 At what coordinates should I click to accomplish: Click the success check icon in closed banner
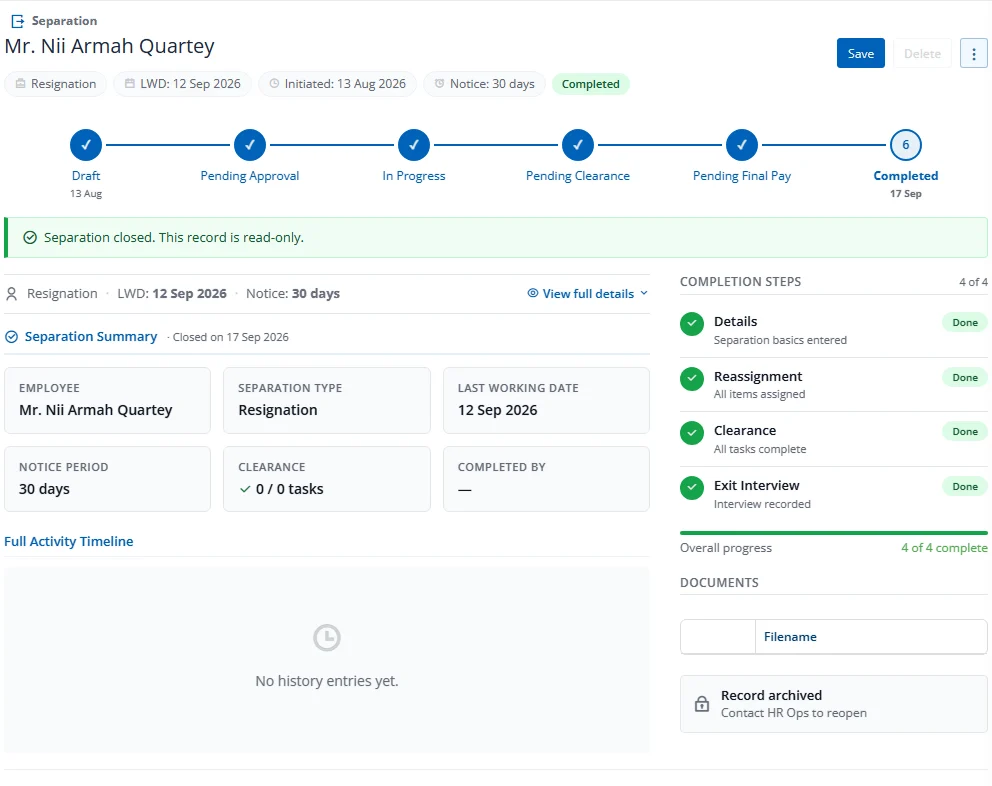pos(30,237)
